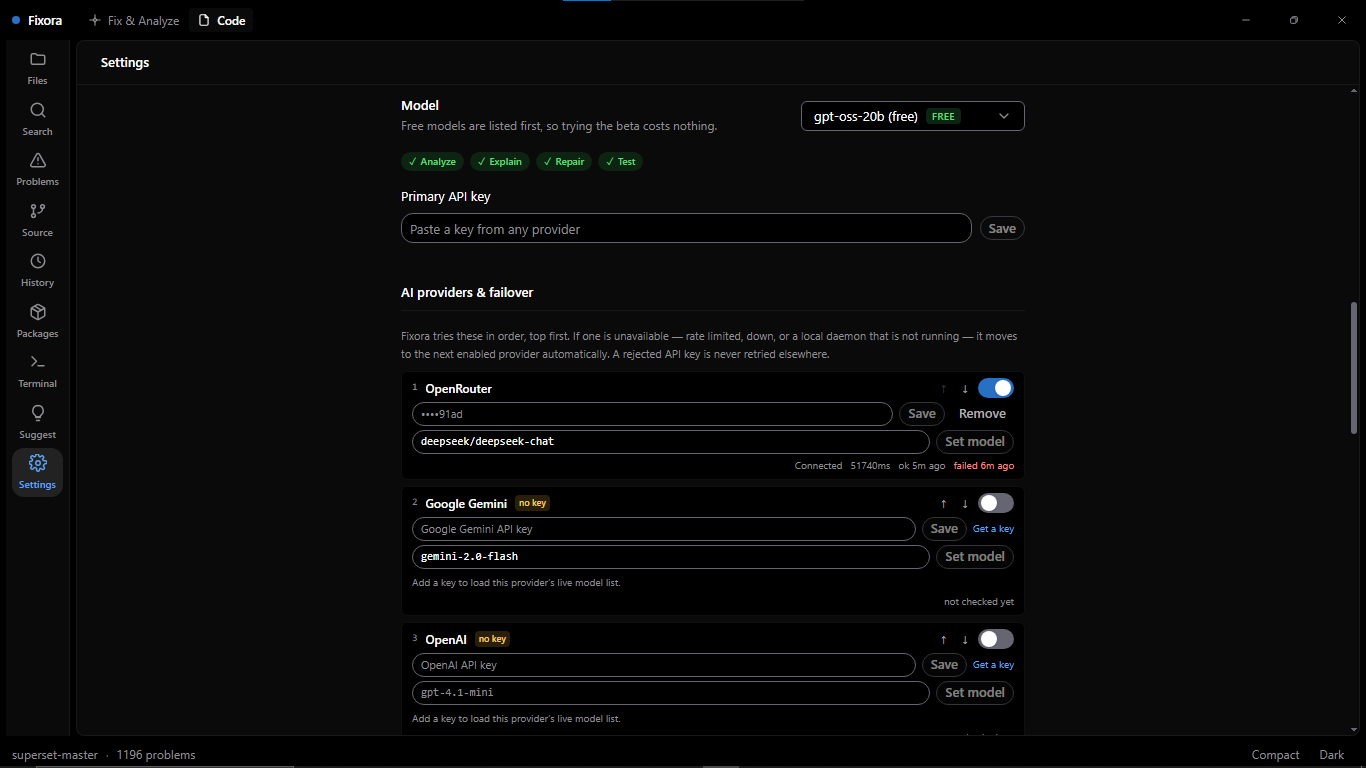Screen dimensions: 1366x768
Task: Click the ok 5m ago status
Action: point(922,466)
